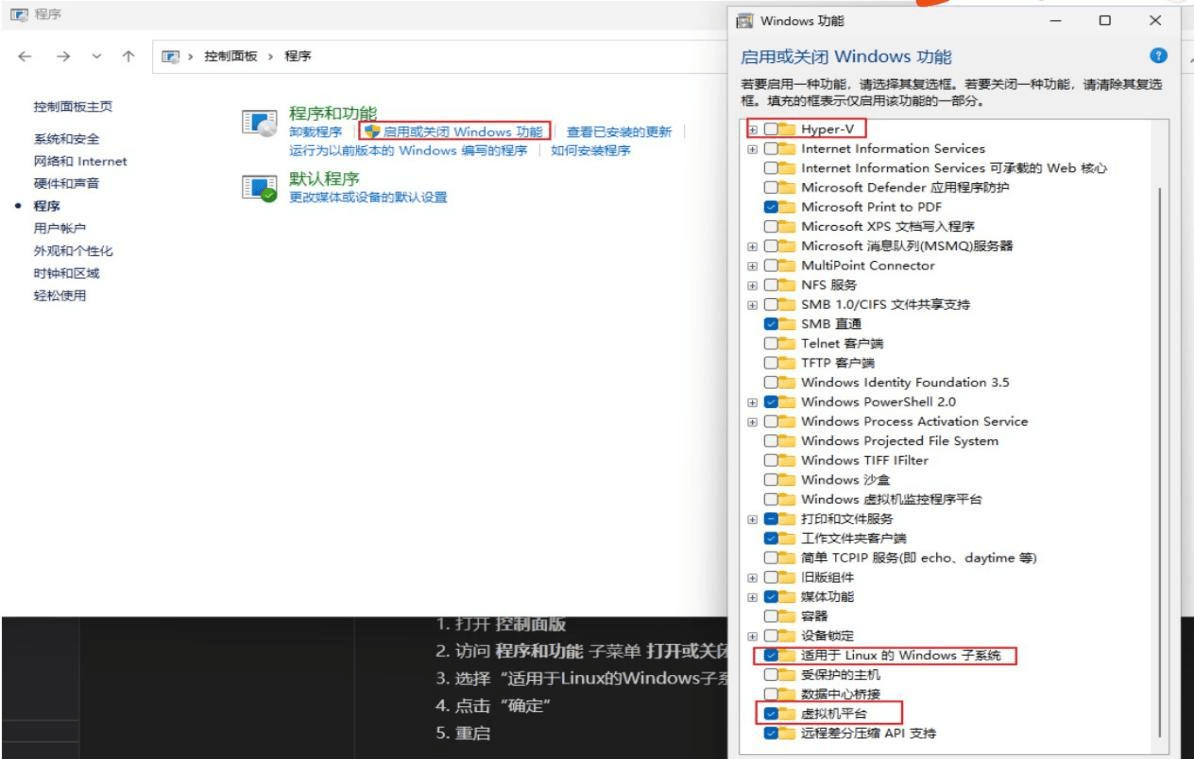Viewport: 1194px width, 759px height.
Task: Open 时钟和区域 category
Action: click(66, 273)
